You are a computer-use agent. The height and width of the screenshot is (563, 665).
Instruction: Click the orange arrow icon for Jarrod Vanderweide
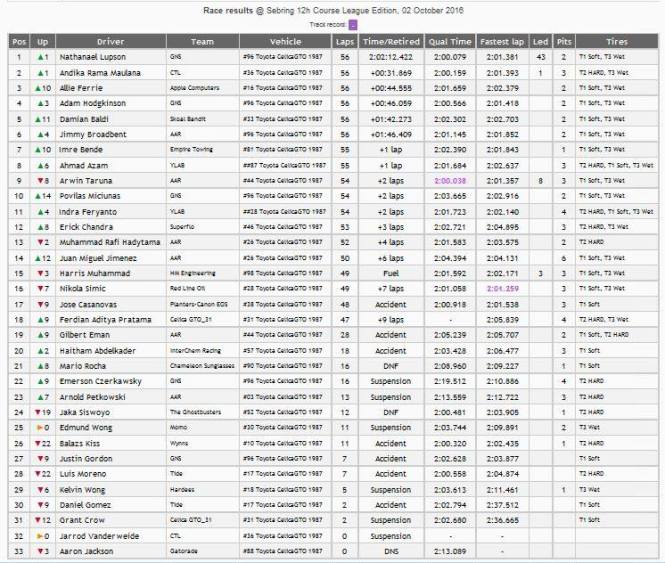39,534
